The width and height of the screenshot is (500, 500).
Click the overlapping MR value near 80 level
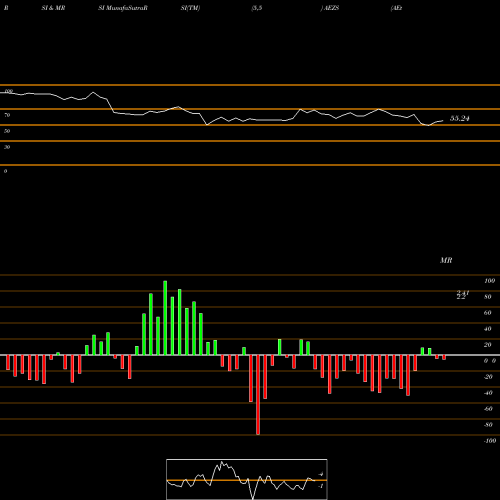[463, 295]
